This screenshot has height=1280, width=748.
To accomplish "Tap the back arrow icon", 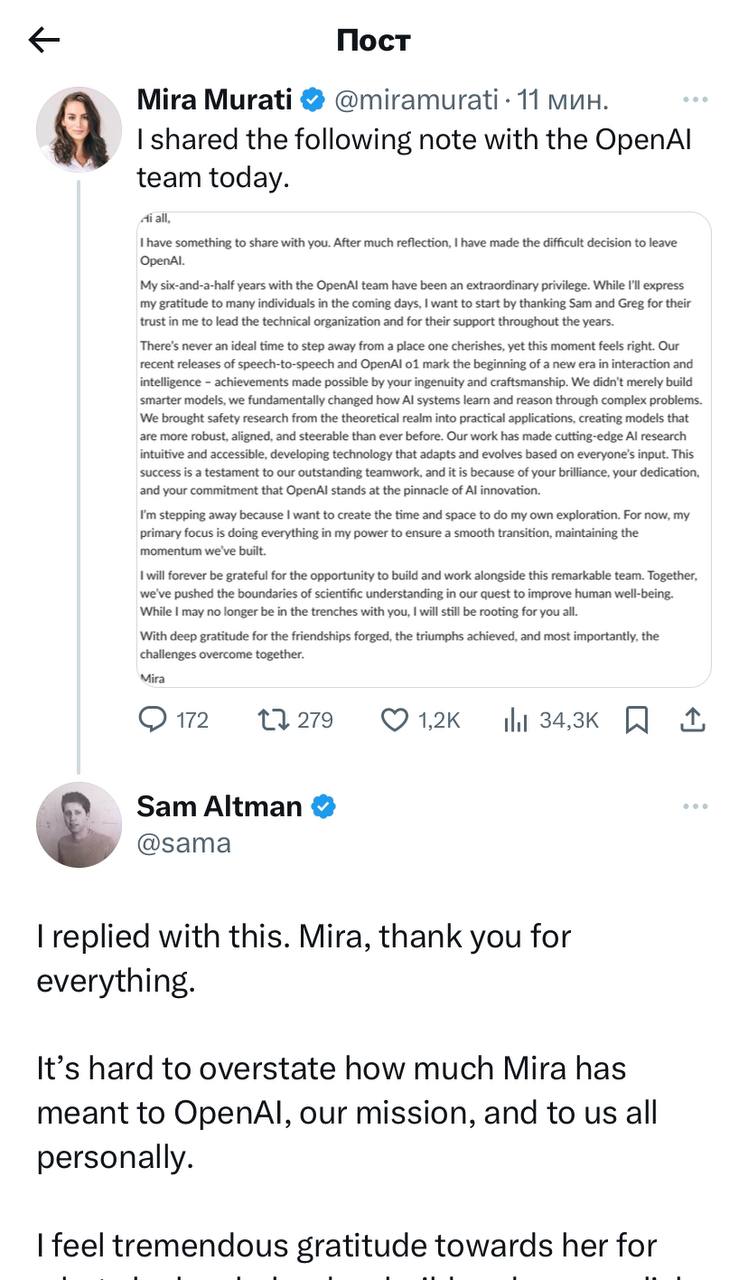I will pyautogui.click(x=45, y=40).
